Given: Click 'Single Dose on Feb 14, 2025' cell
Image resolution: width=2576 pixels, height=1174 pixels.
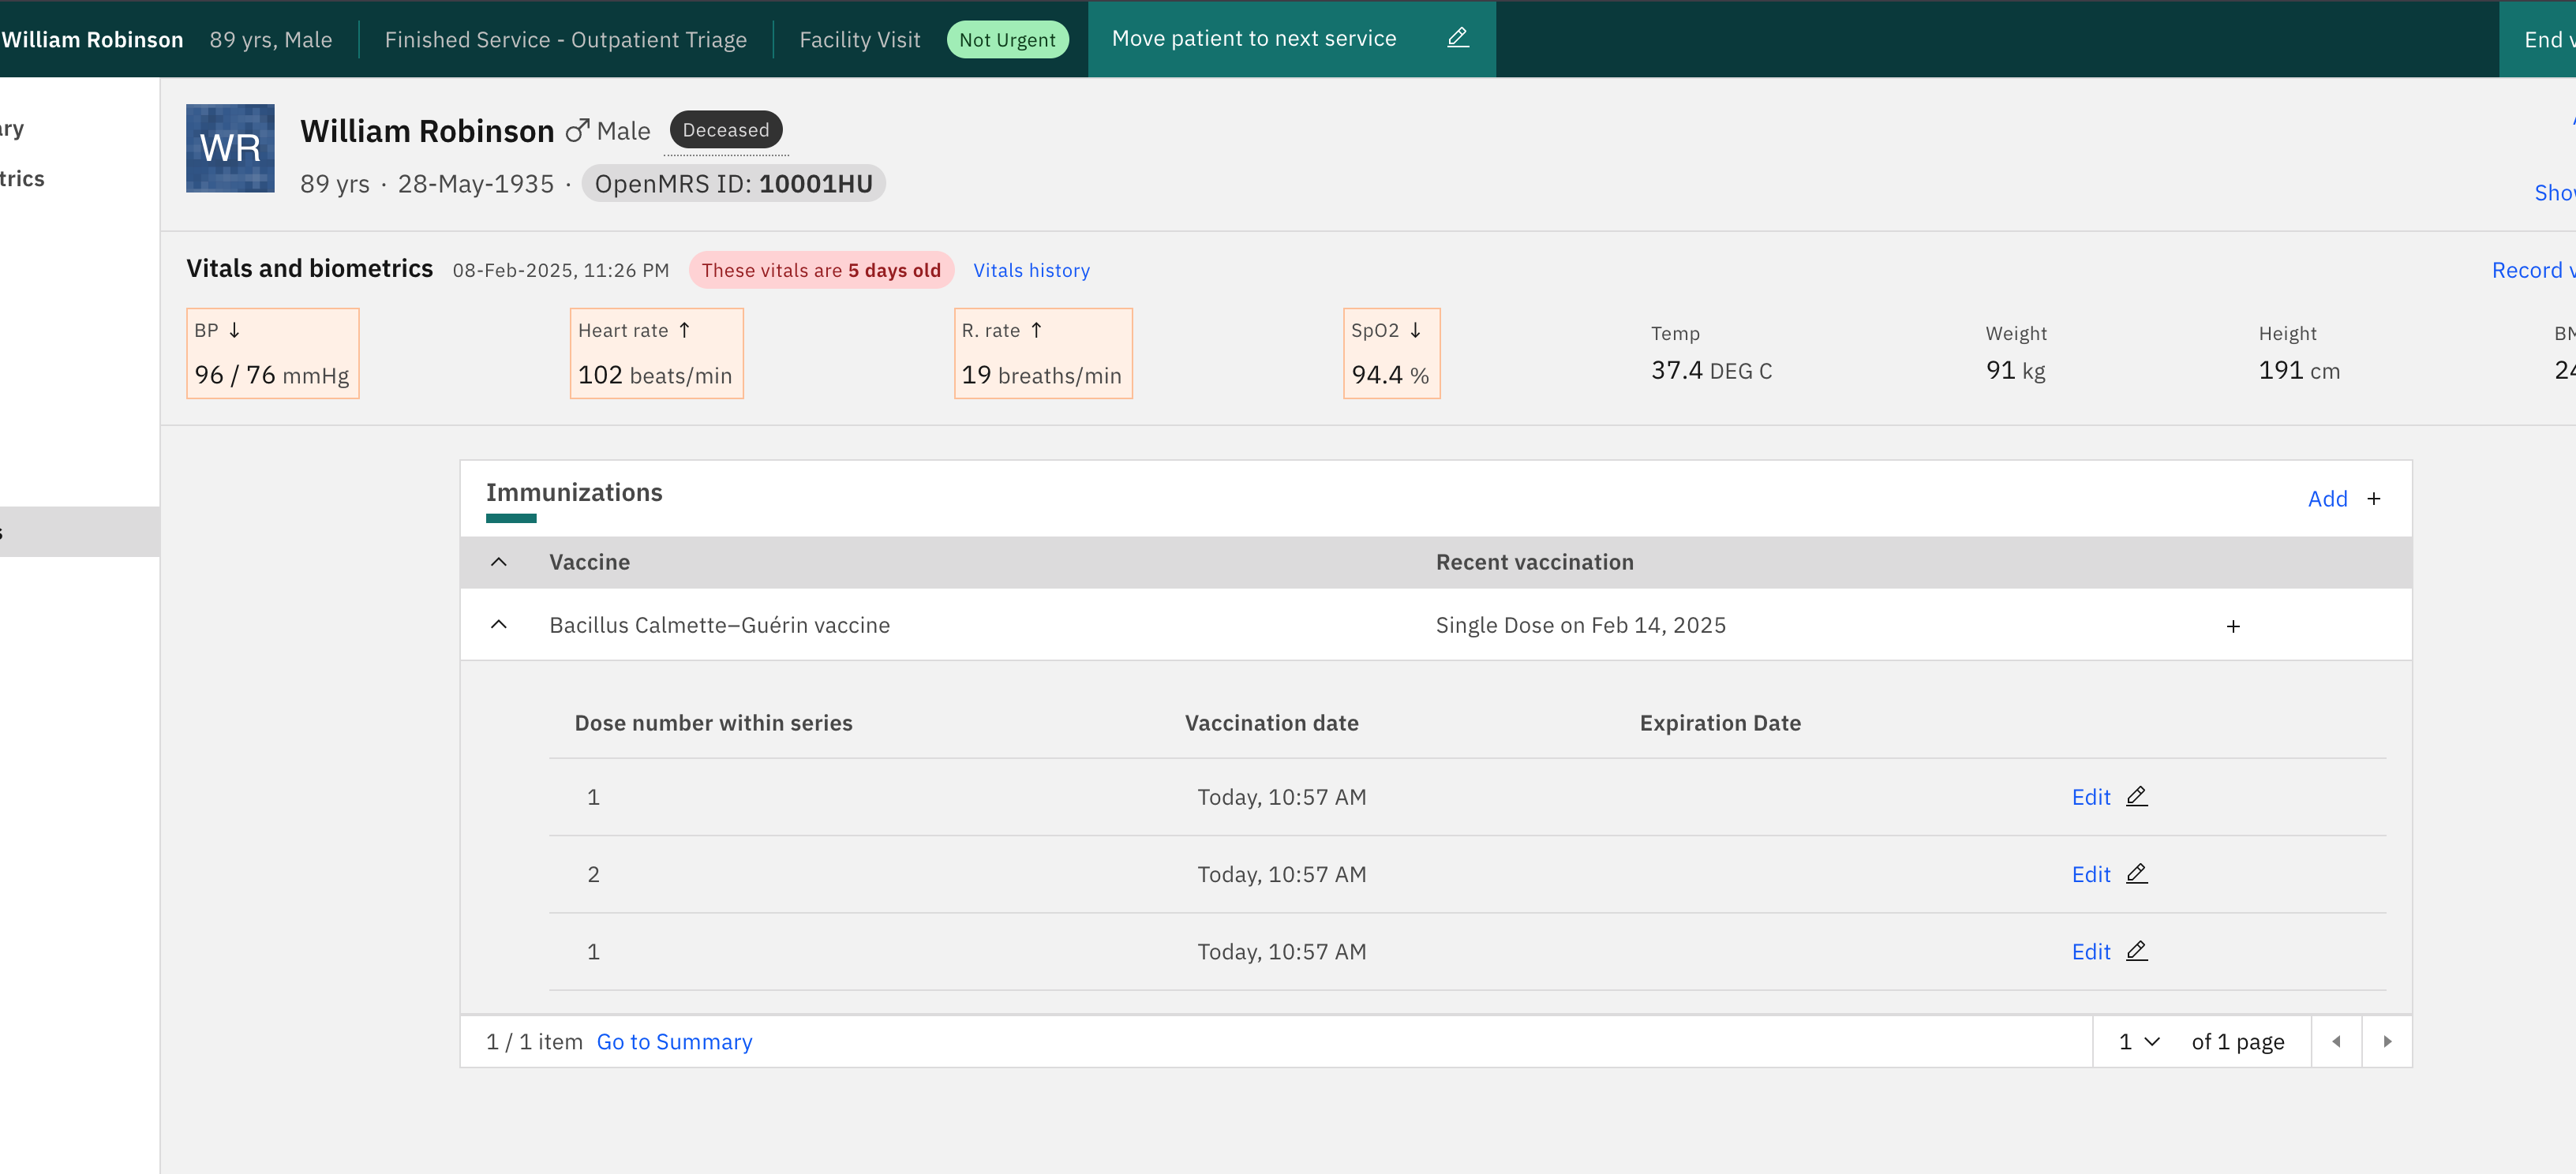Looking at the screenshot, I should 1580,625.
